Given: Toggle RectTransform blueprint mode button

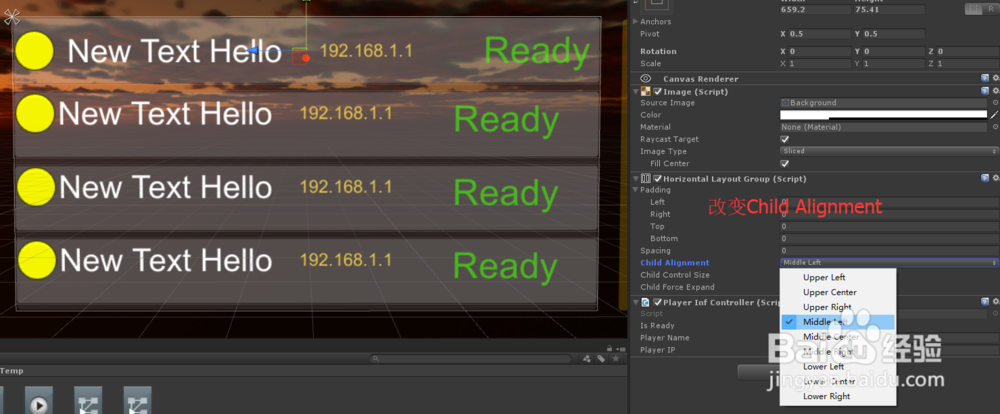Looking at the screenshot, I should pyautogui.click(x=972, y=9).
